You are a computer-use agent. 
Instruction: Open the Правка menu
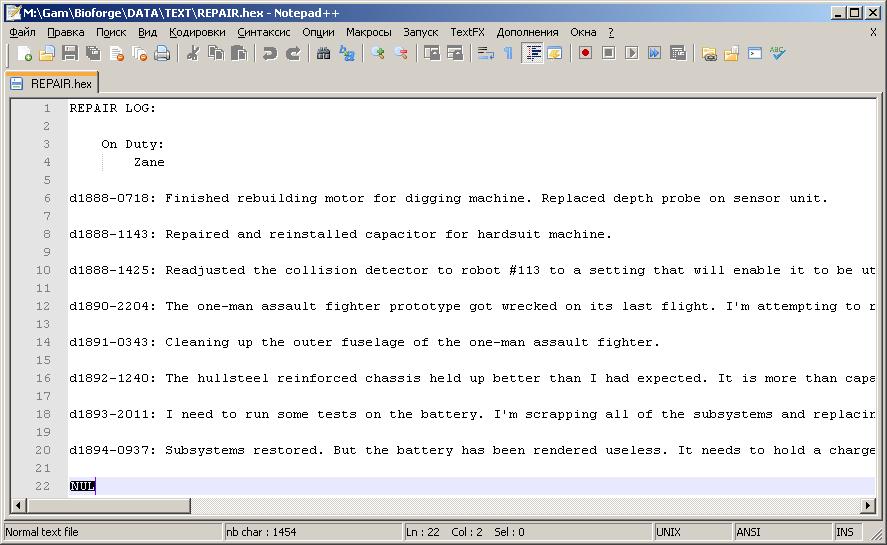(66, 32)
